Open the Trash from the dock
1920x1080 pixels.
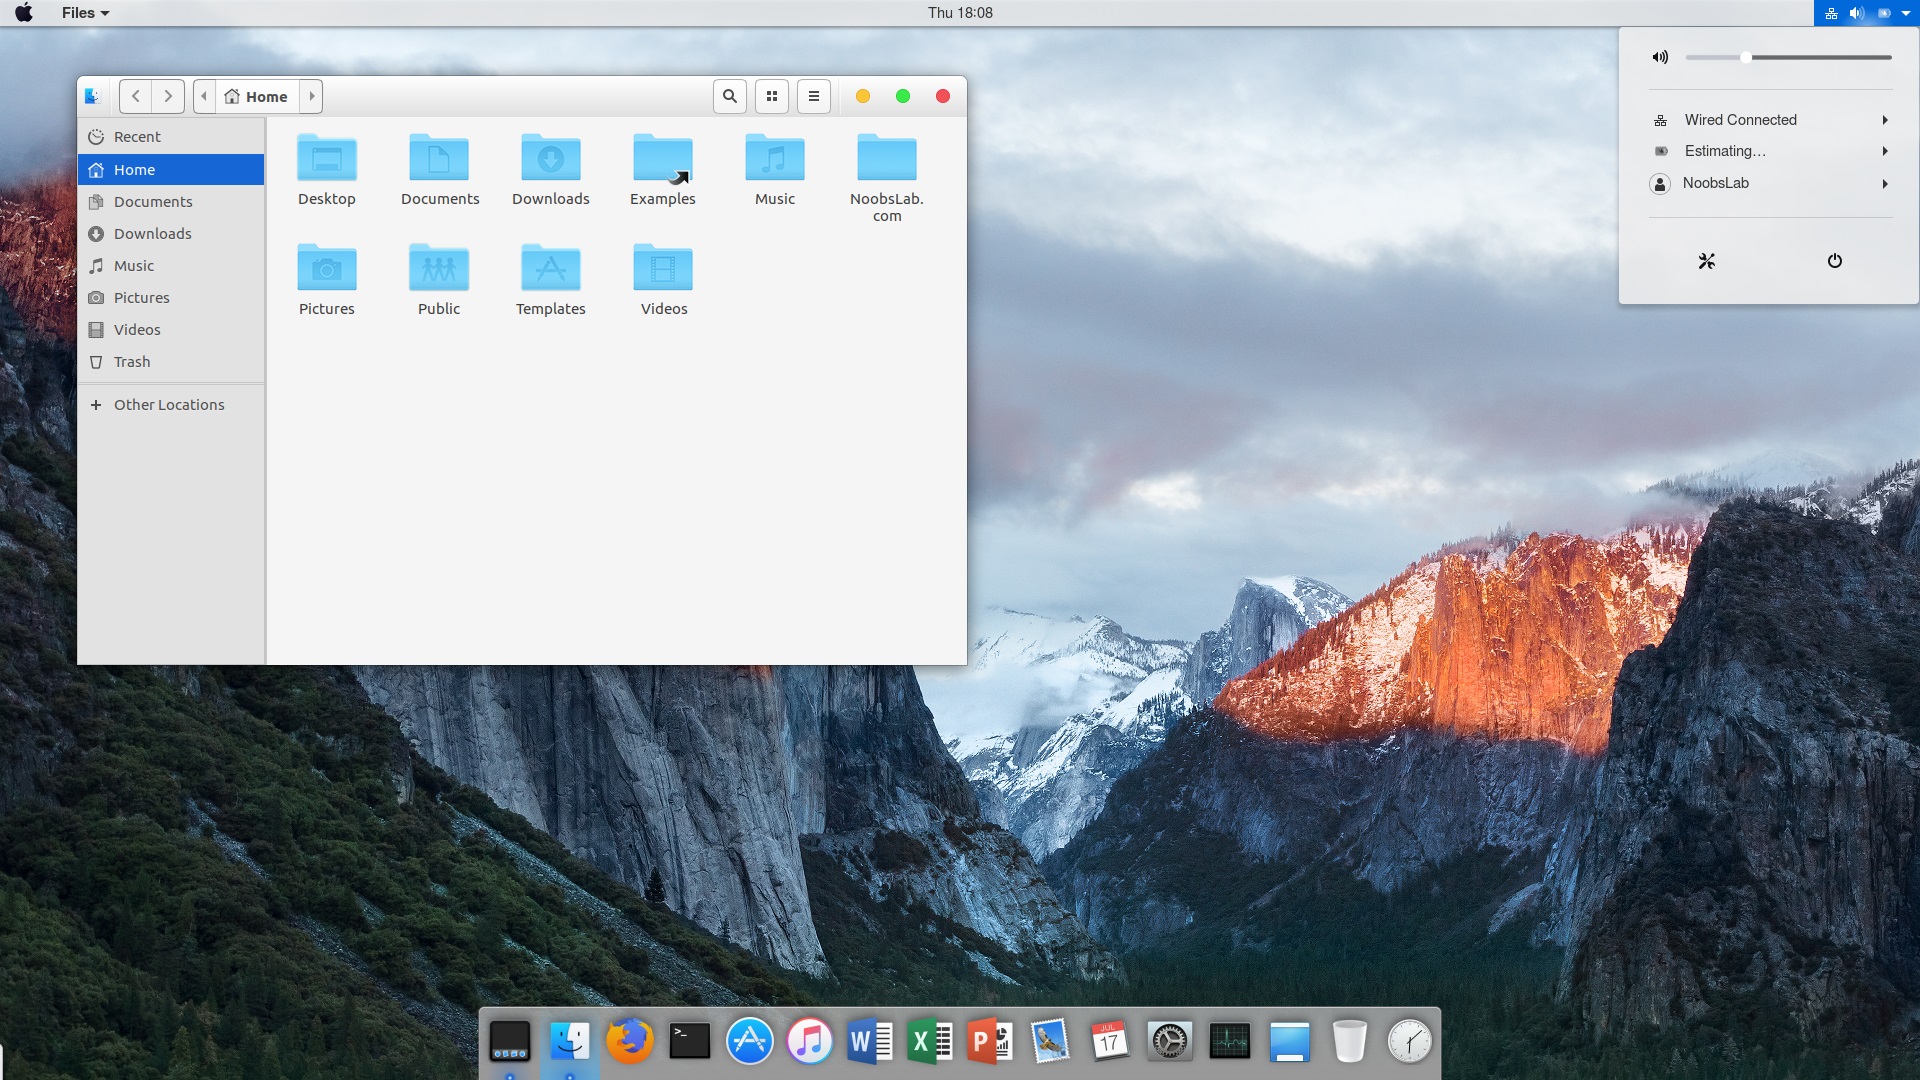[1350, 1041]
